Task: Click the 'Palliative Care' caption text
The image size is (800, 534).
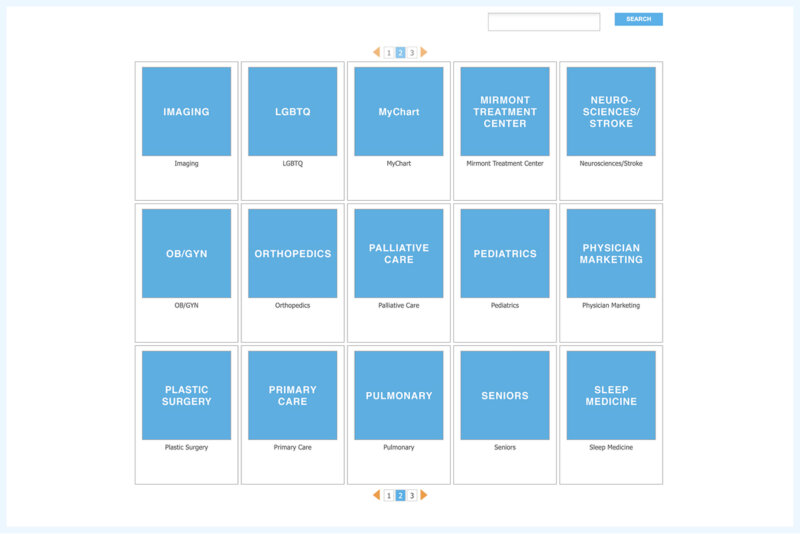Action: (398, 305)
